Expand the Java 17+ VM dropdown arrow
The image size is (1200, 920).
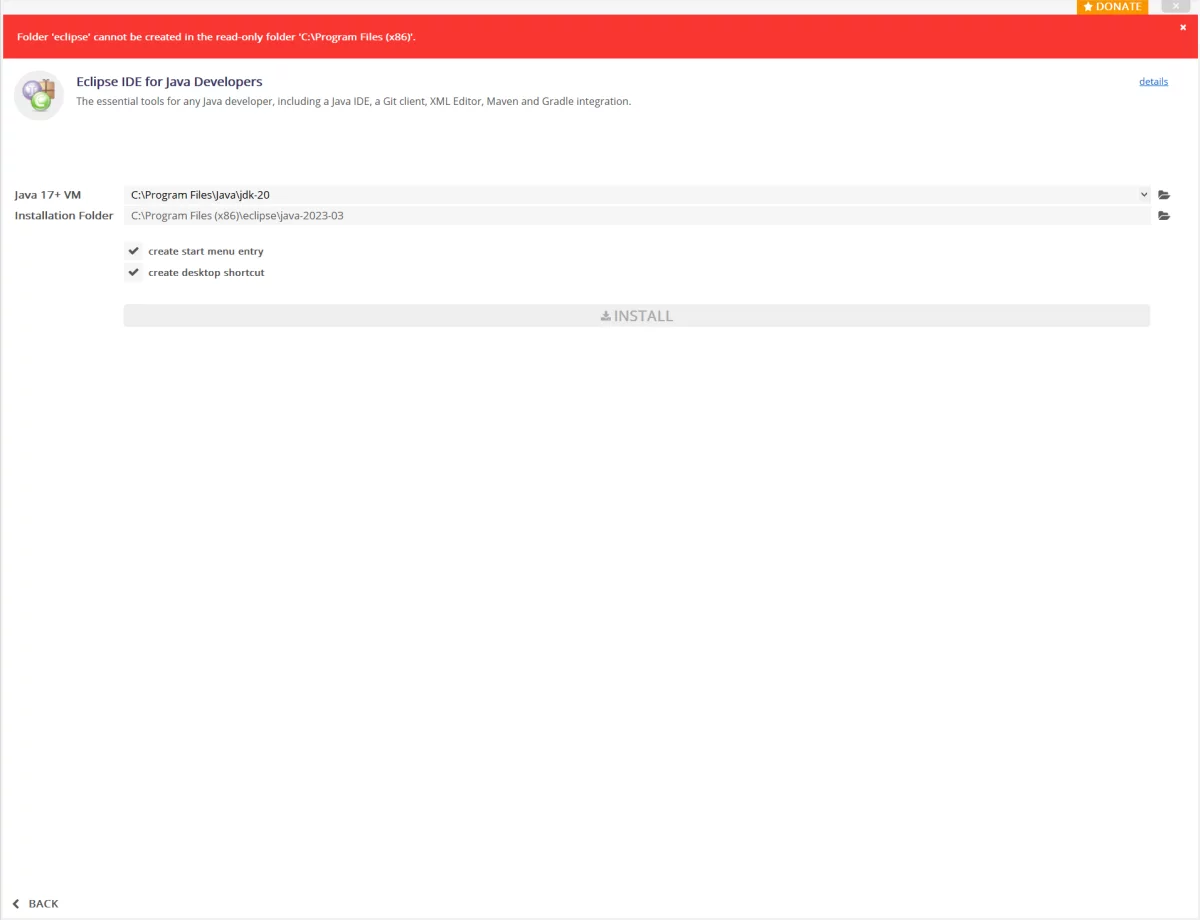coord(1144,195)
